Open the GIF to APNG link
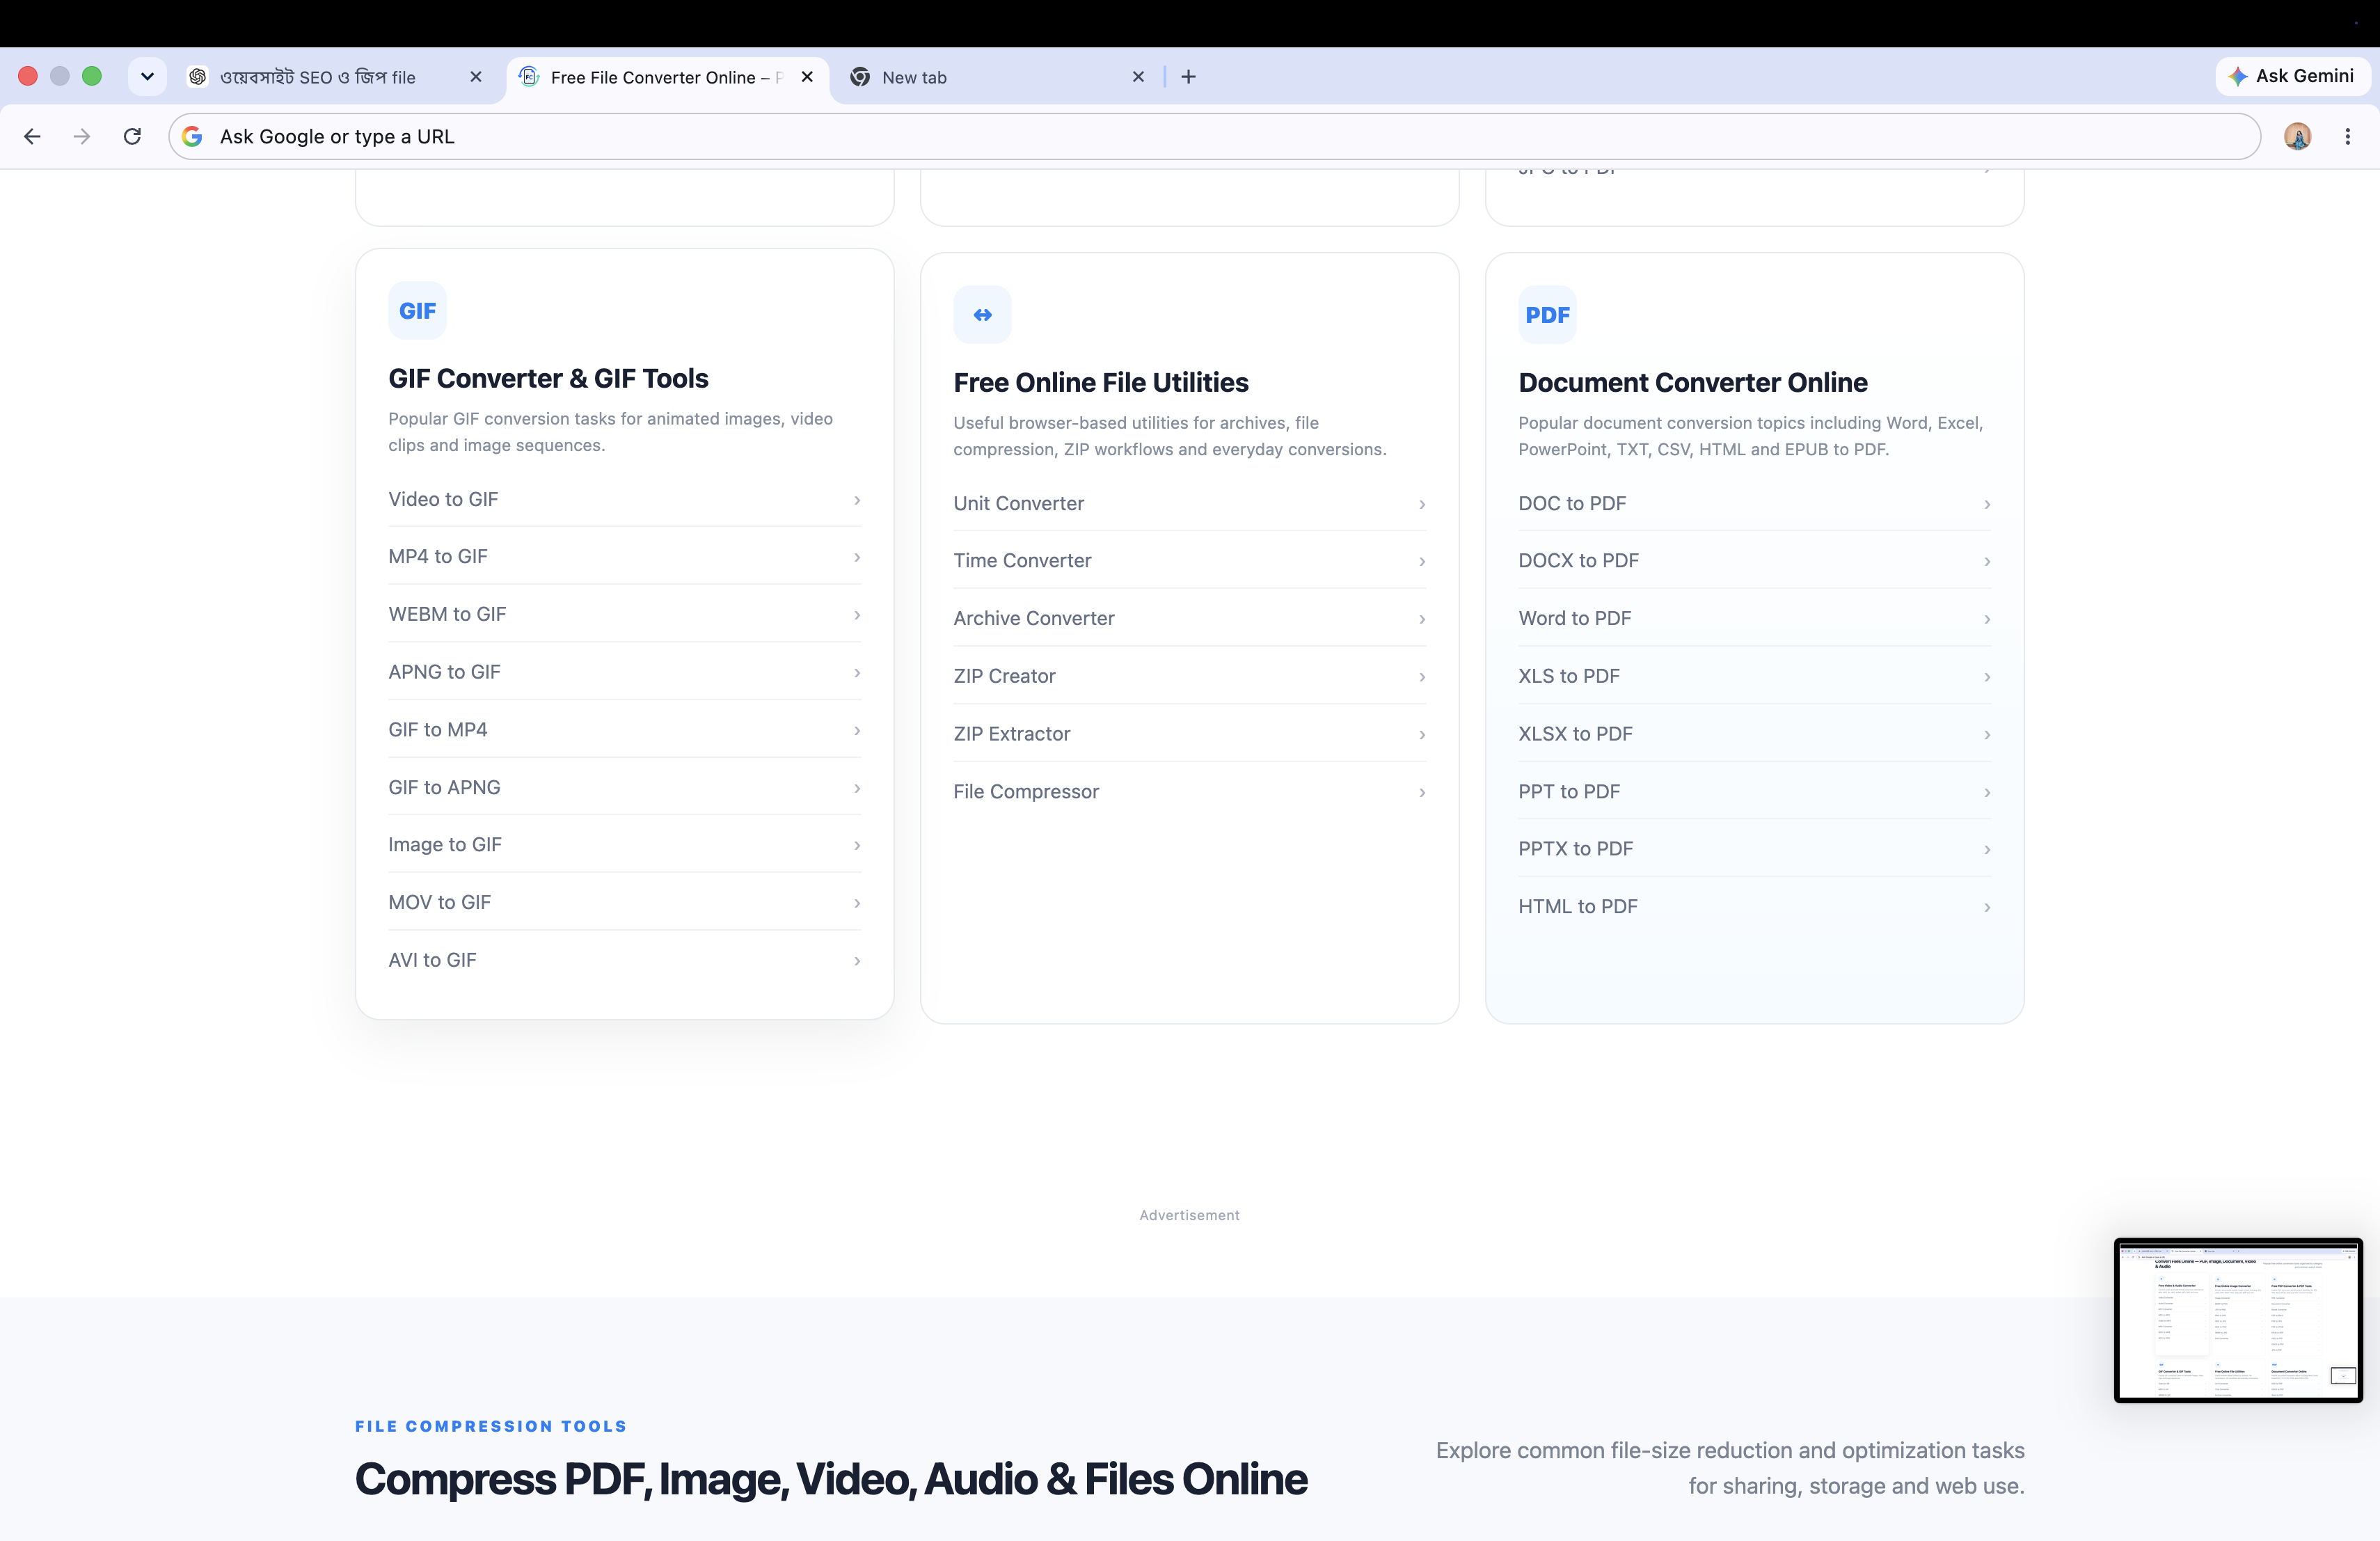Viewport: 2380px width, 1541px height. point(624,787)
